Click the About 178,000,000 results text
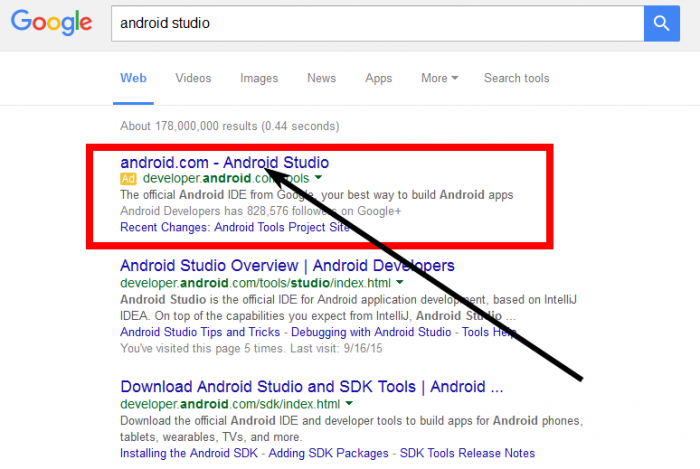 point(229,126)
